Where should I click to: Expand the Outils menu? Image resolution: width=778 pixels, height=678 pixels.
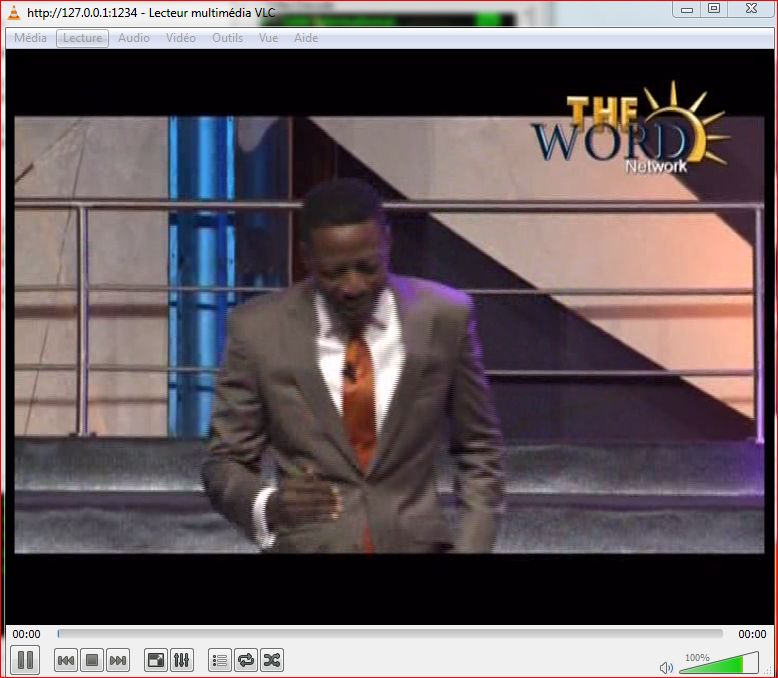click(x=227, y=38)
